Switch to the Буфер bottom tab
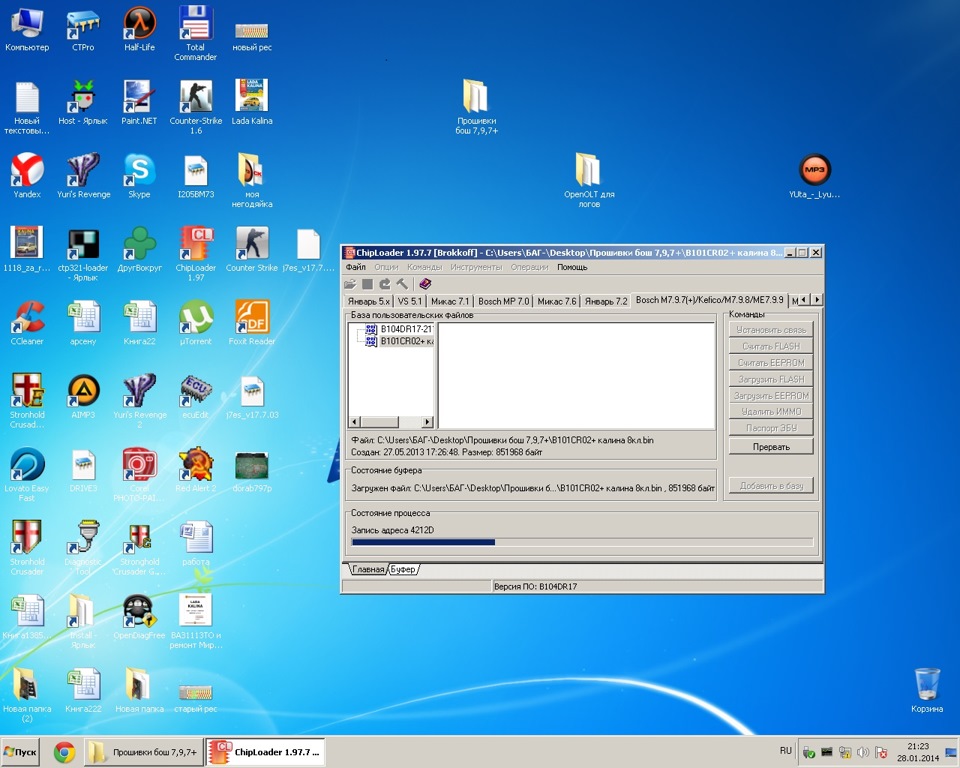The width and height of the screenshot is (960, 768). pyautogui.click(x=403, y=570)
